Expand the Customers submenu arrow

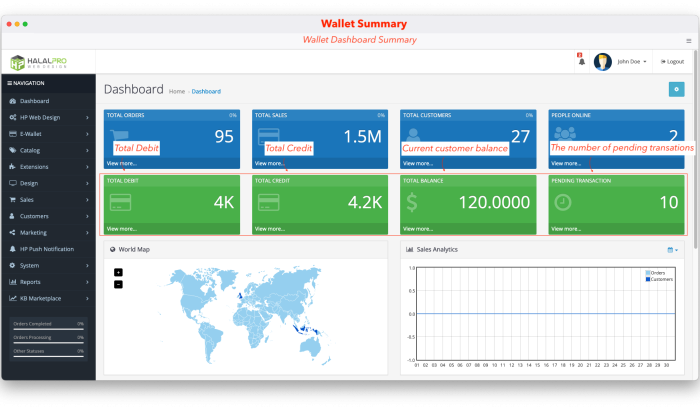(x=87, y=216)
